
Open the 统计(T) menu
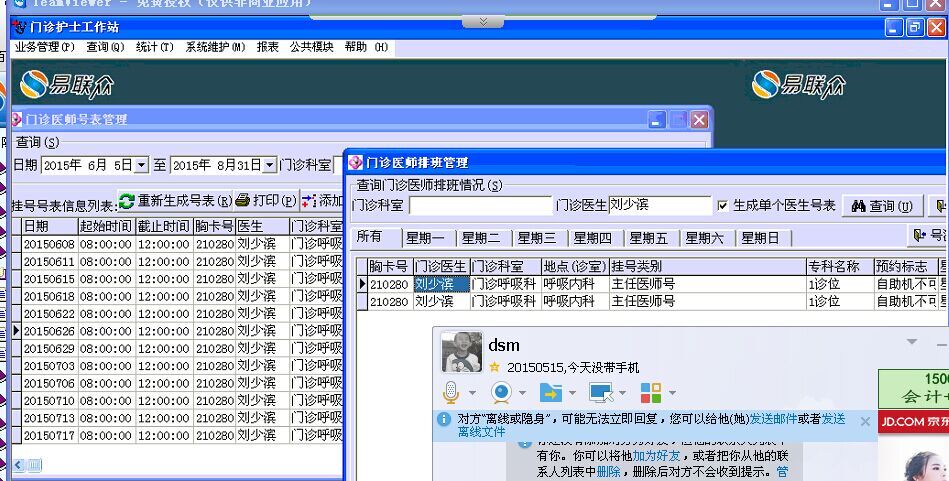click(x=154, y=47)
